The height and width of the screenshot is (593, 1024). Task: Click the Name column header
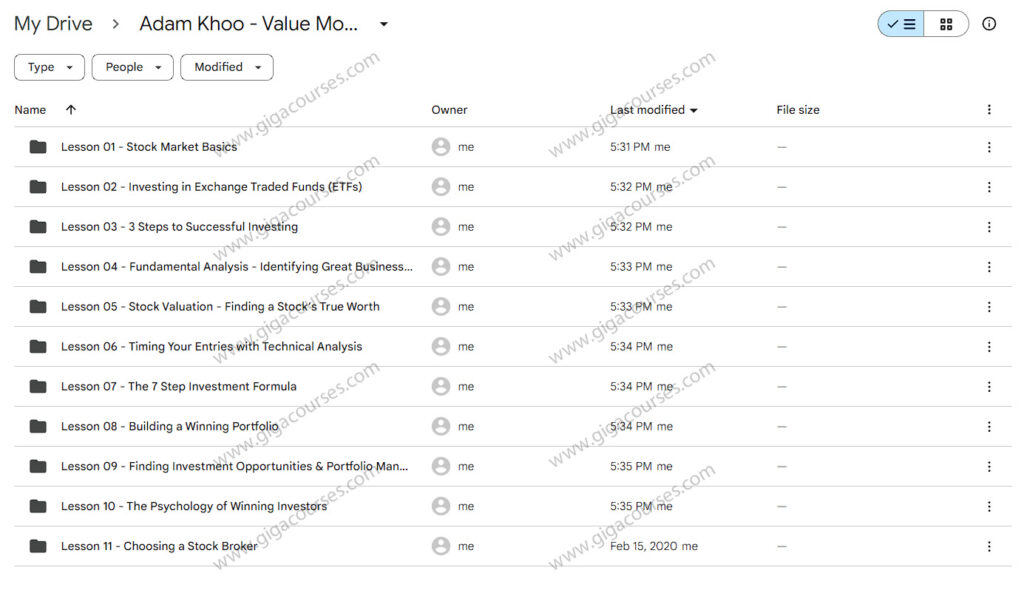(30, 109)
